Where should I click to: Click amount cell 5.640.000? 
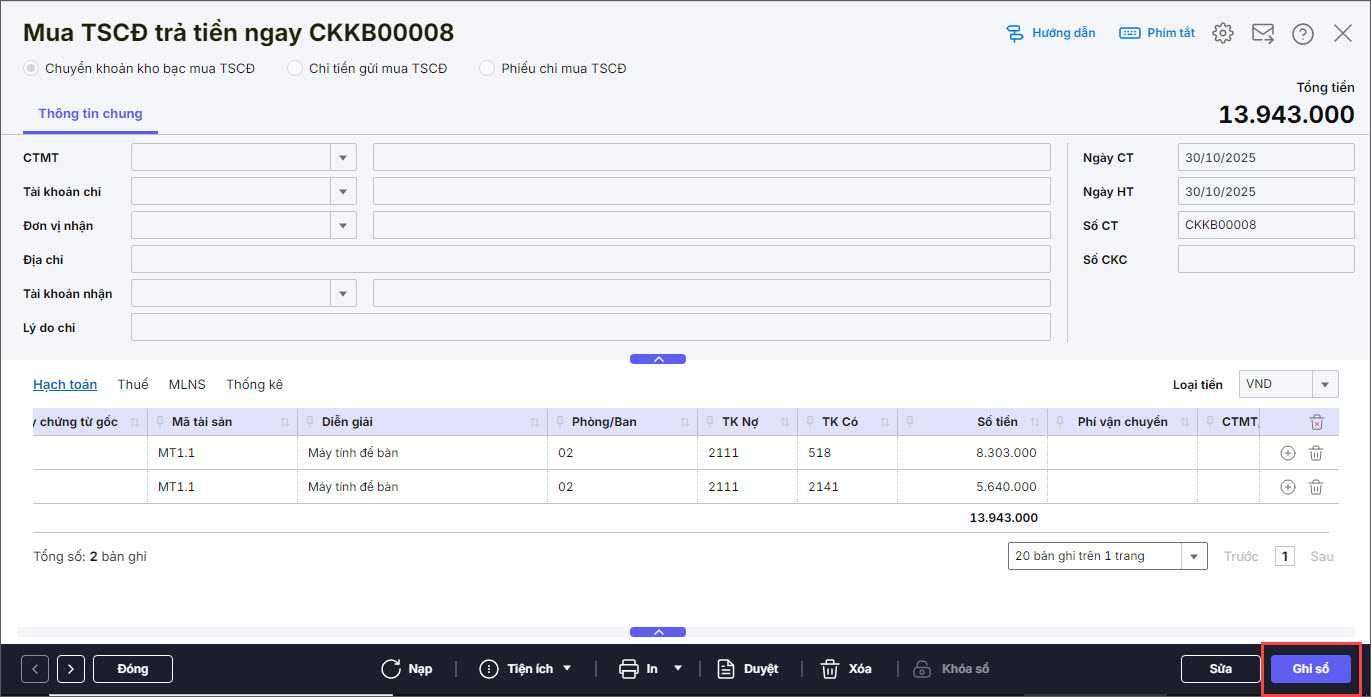coord(973,487)
